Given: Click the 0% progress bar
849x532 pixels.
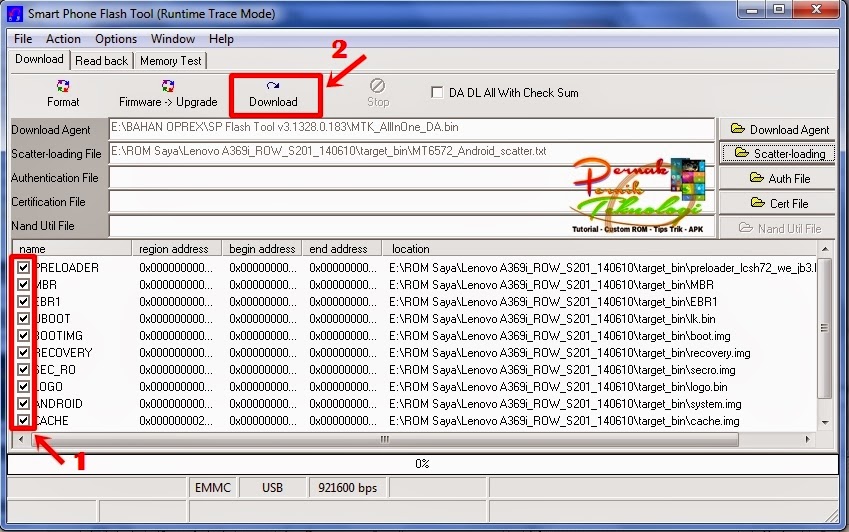Looking at the screenshot, I should 422,464.
